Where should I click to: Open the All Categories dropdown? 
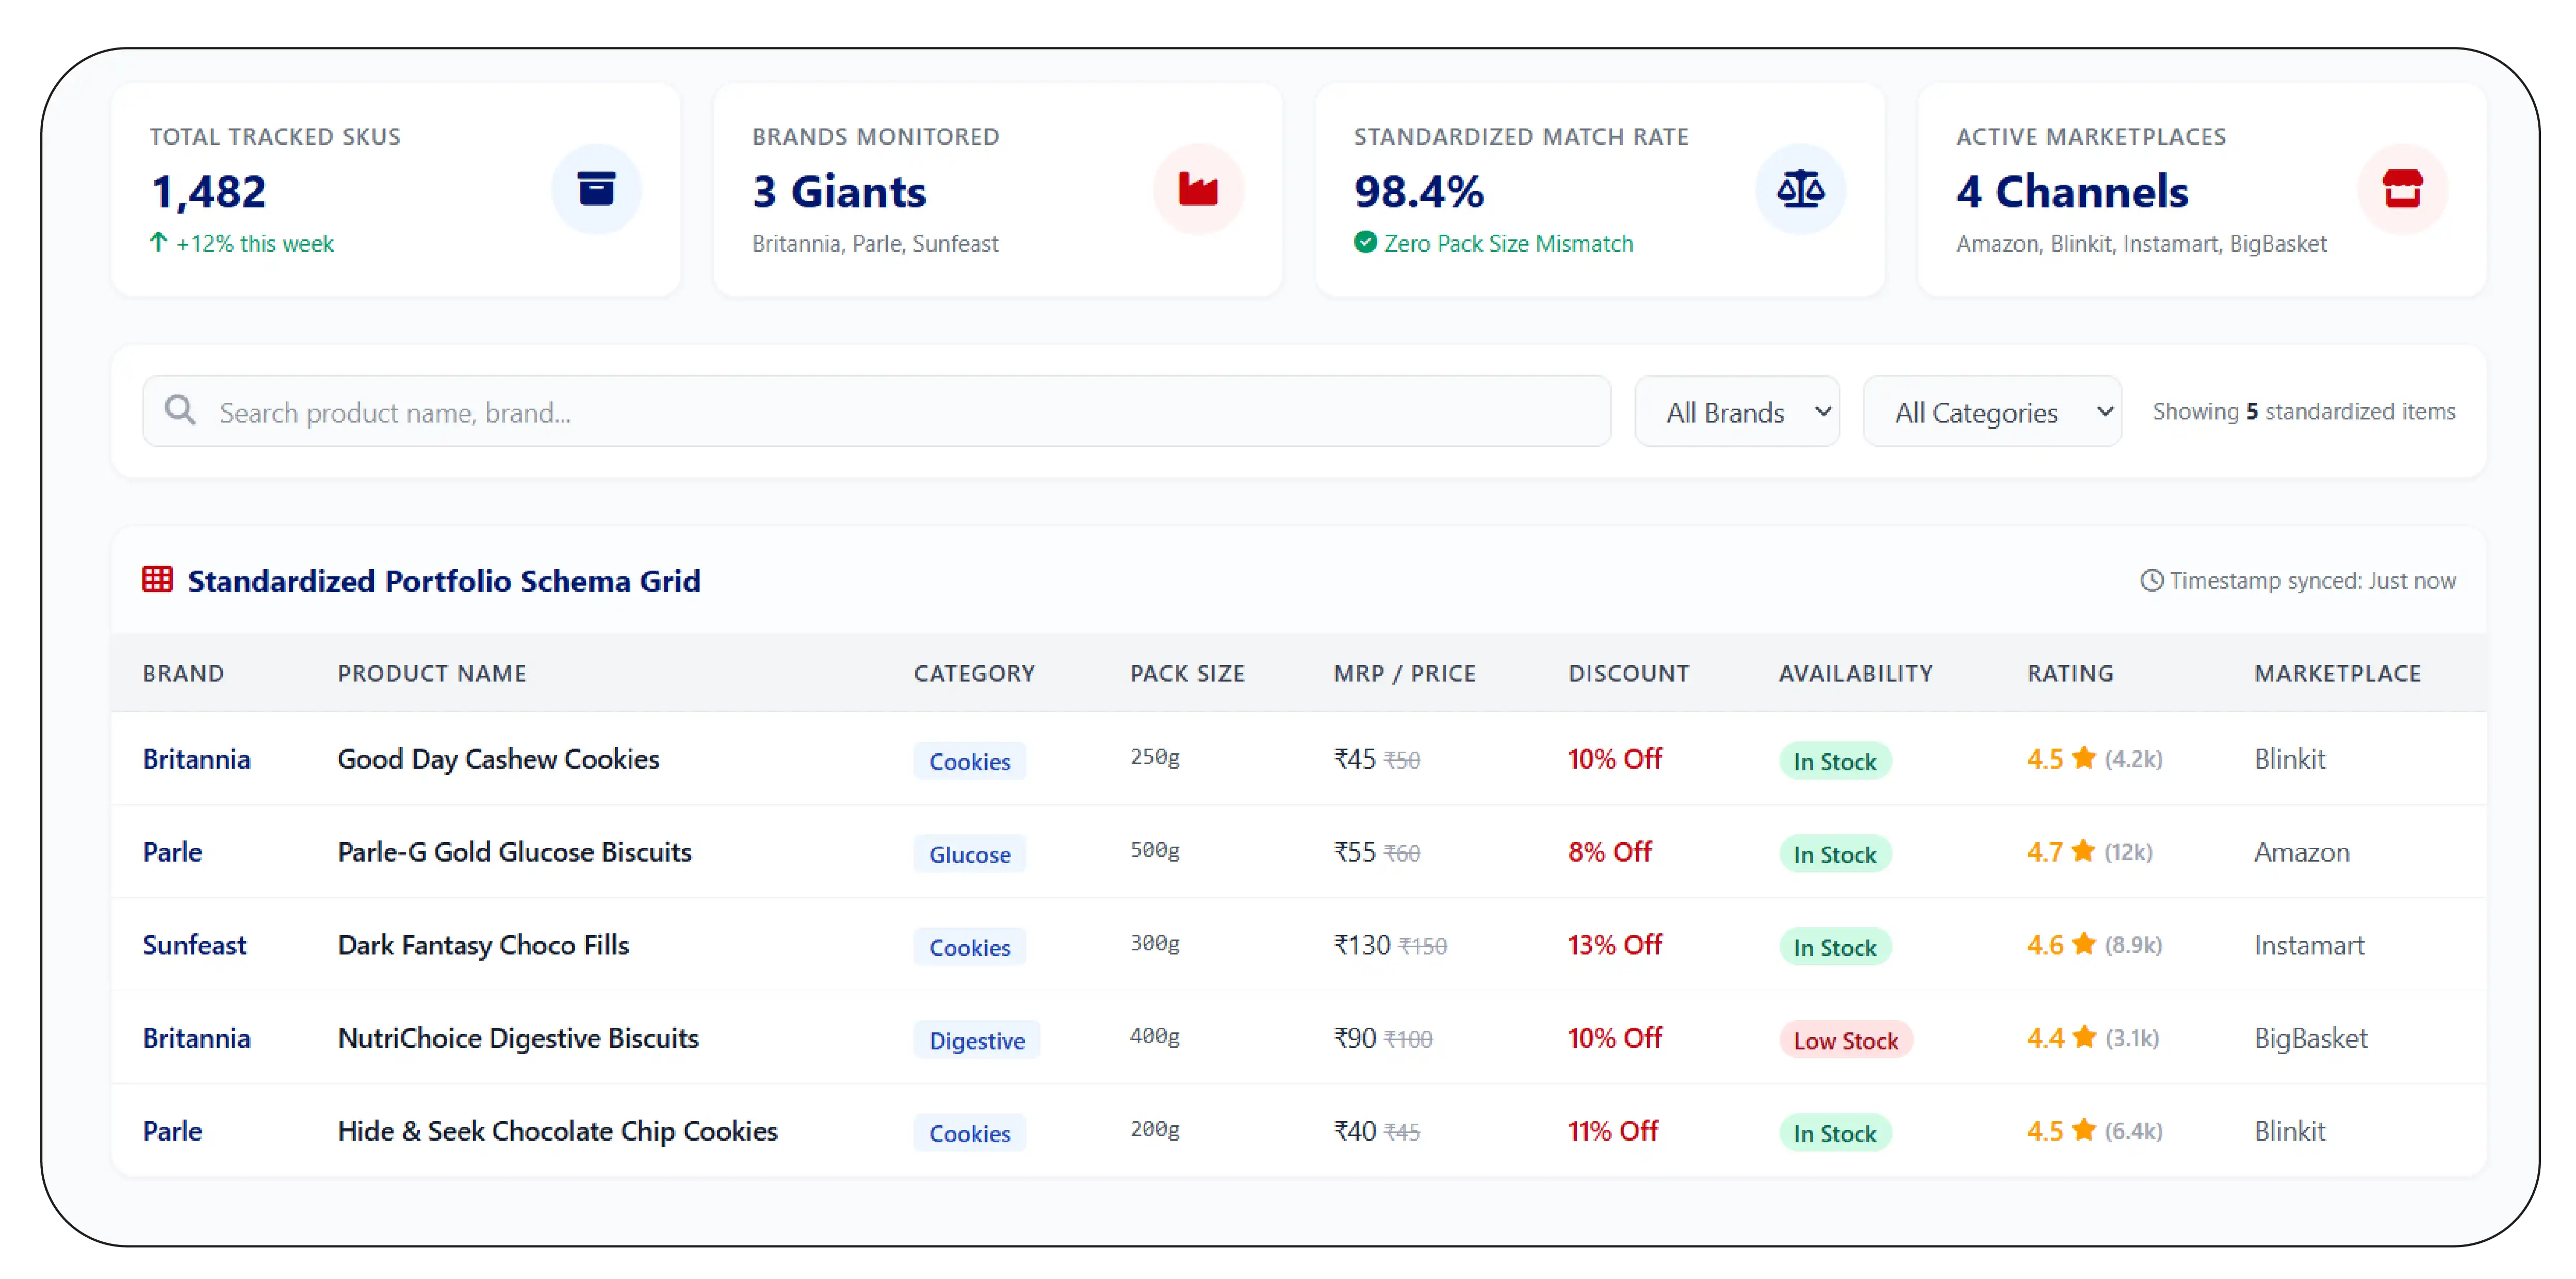[1992, 411]
